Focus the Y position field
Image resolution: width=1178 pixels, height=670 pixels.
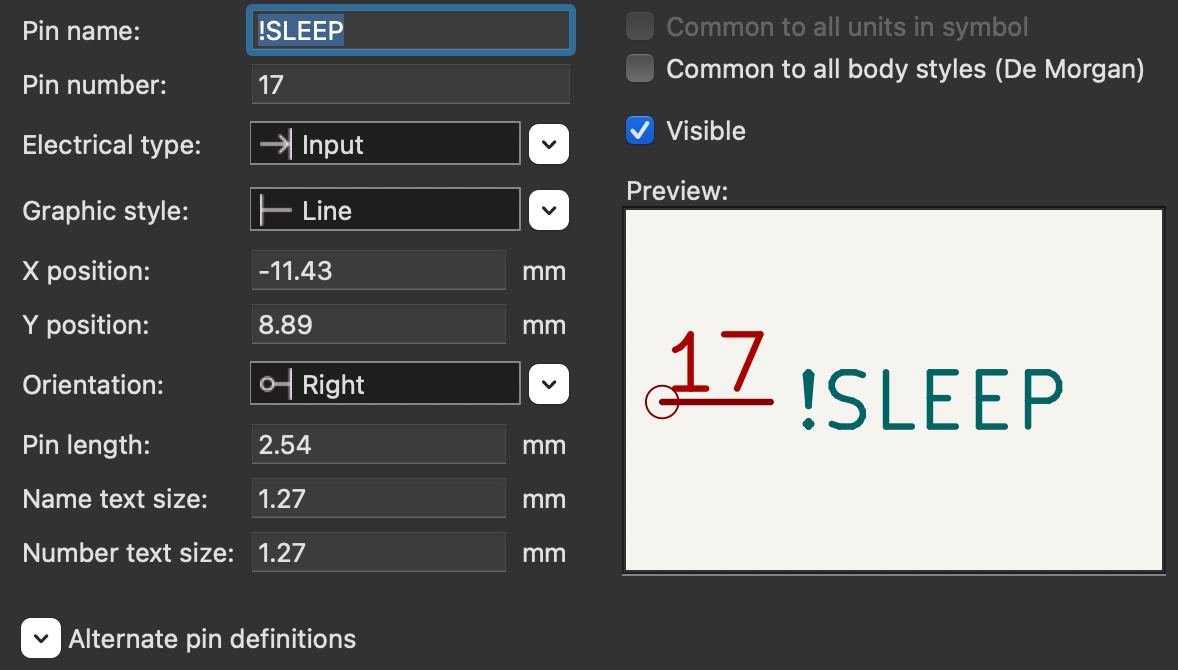point(379,325)
